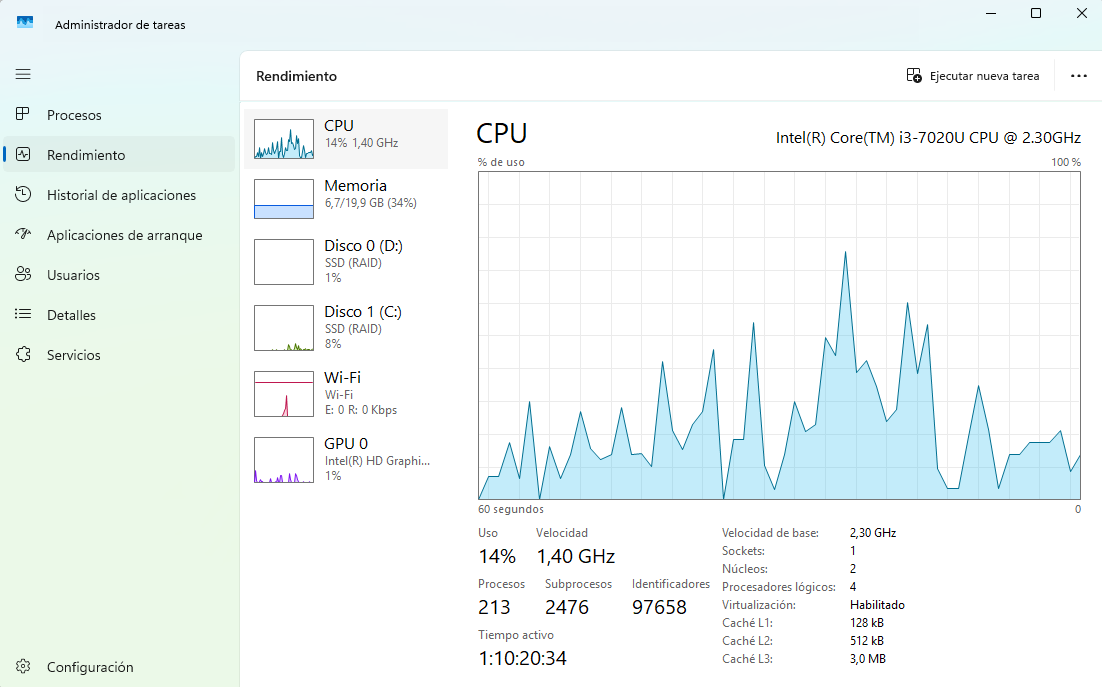Click the 14% usage value
The height and width of the screenshot is (687, 1102).
pyautogui.click(x=497, y=556)
